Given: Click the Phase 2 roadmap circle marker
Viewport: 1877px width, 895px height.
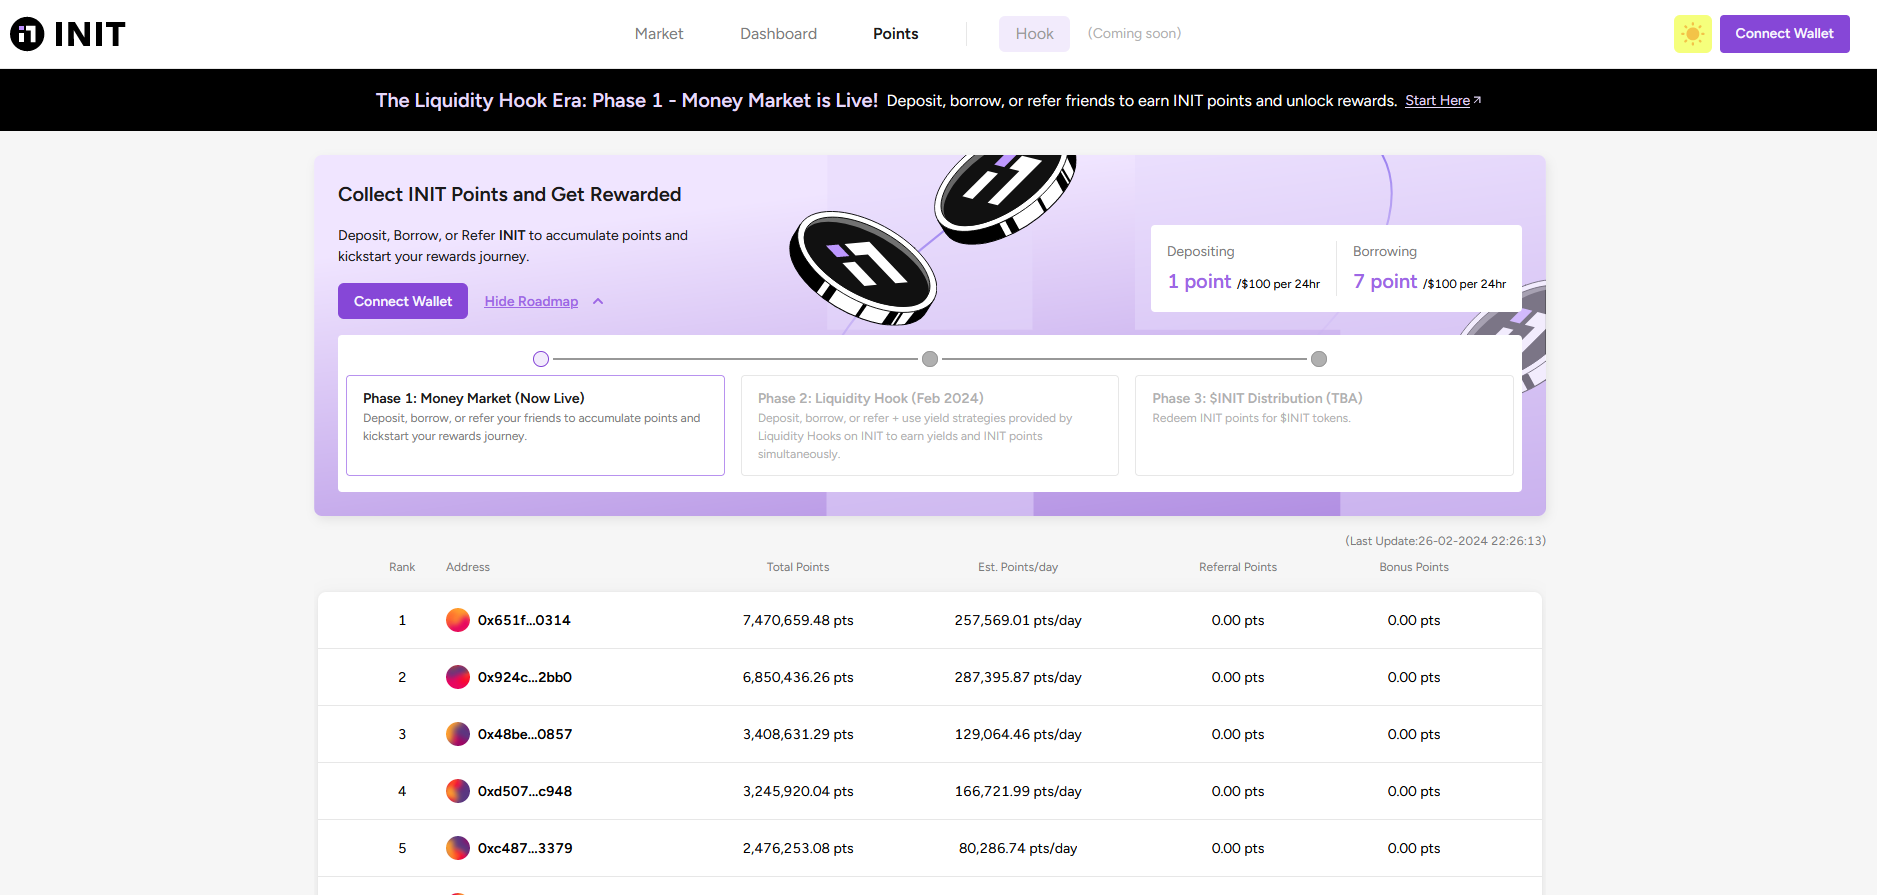Looking at the screenshot, I should point(930,359).
